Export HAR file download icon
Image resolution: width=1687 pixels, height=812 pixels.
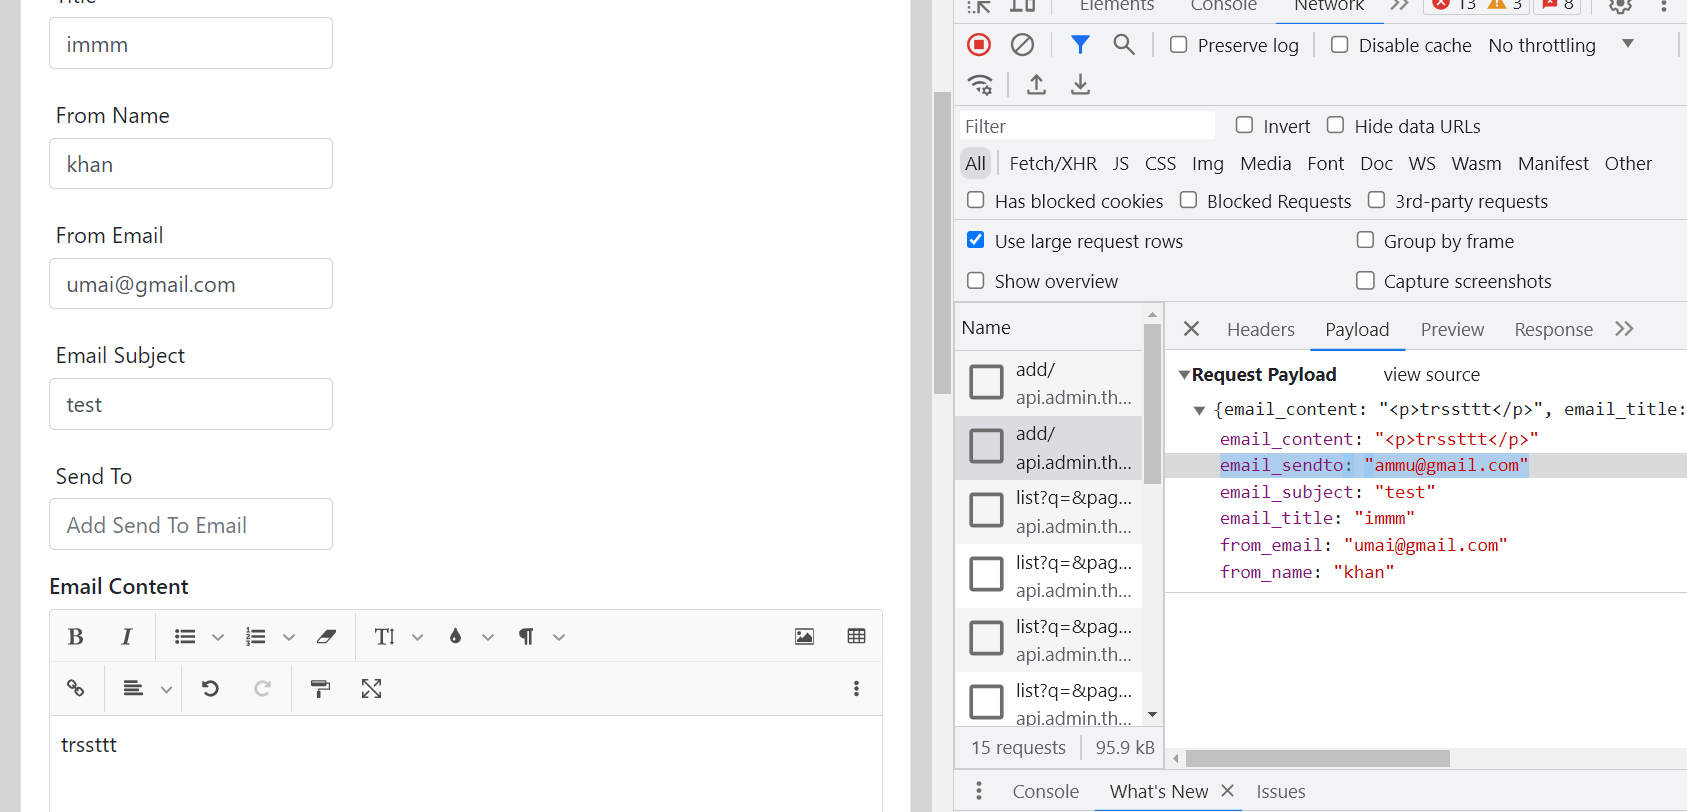click(1080, 85)
